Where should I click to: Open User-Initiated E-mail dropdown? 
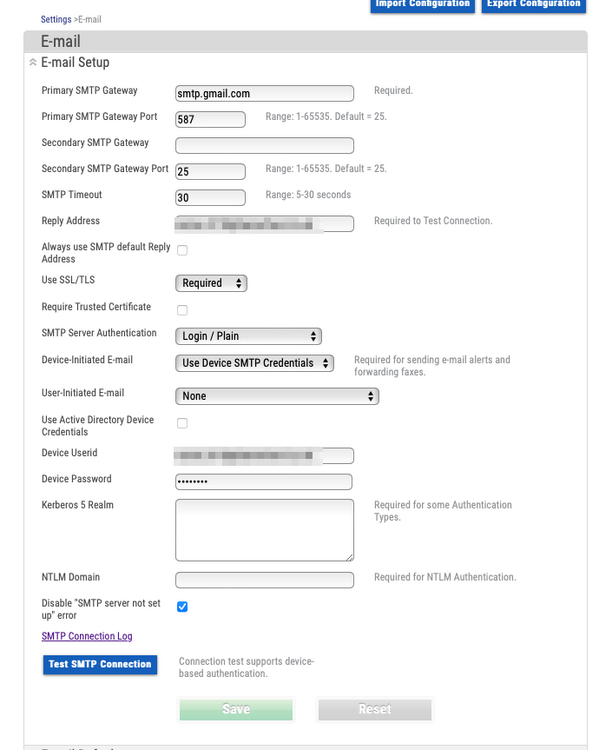tap(277, 396)
